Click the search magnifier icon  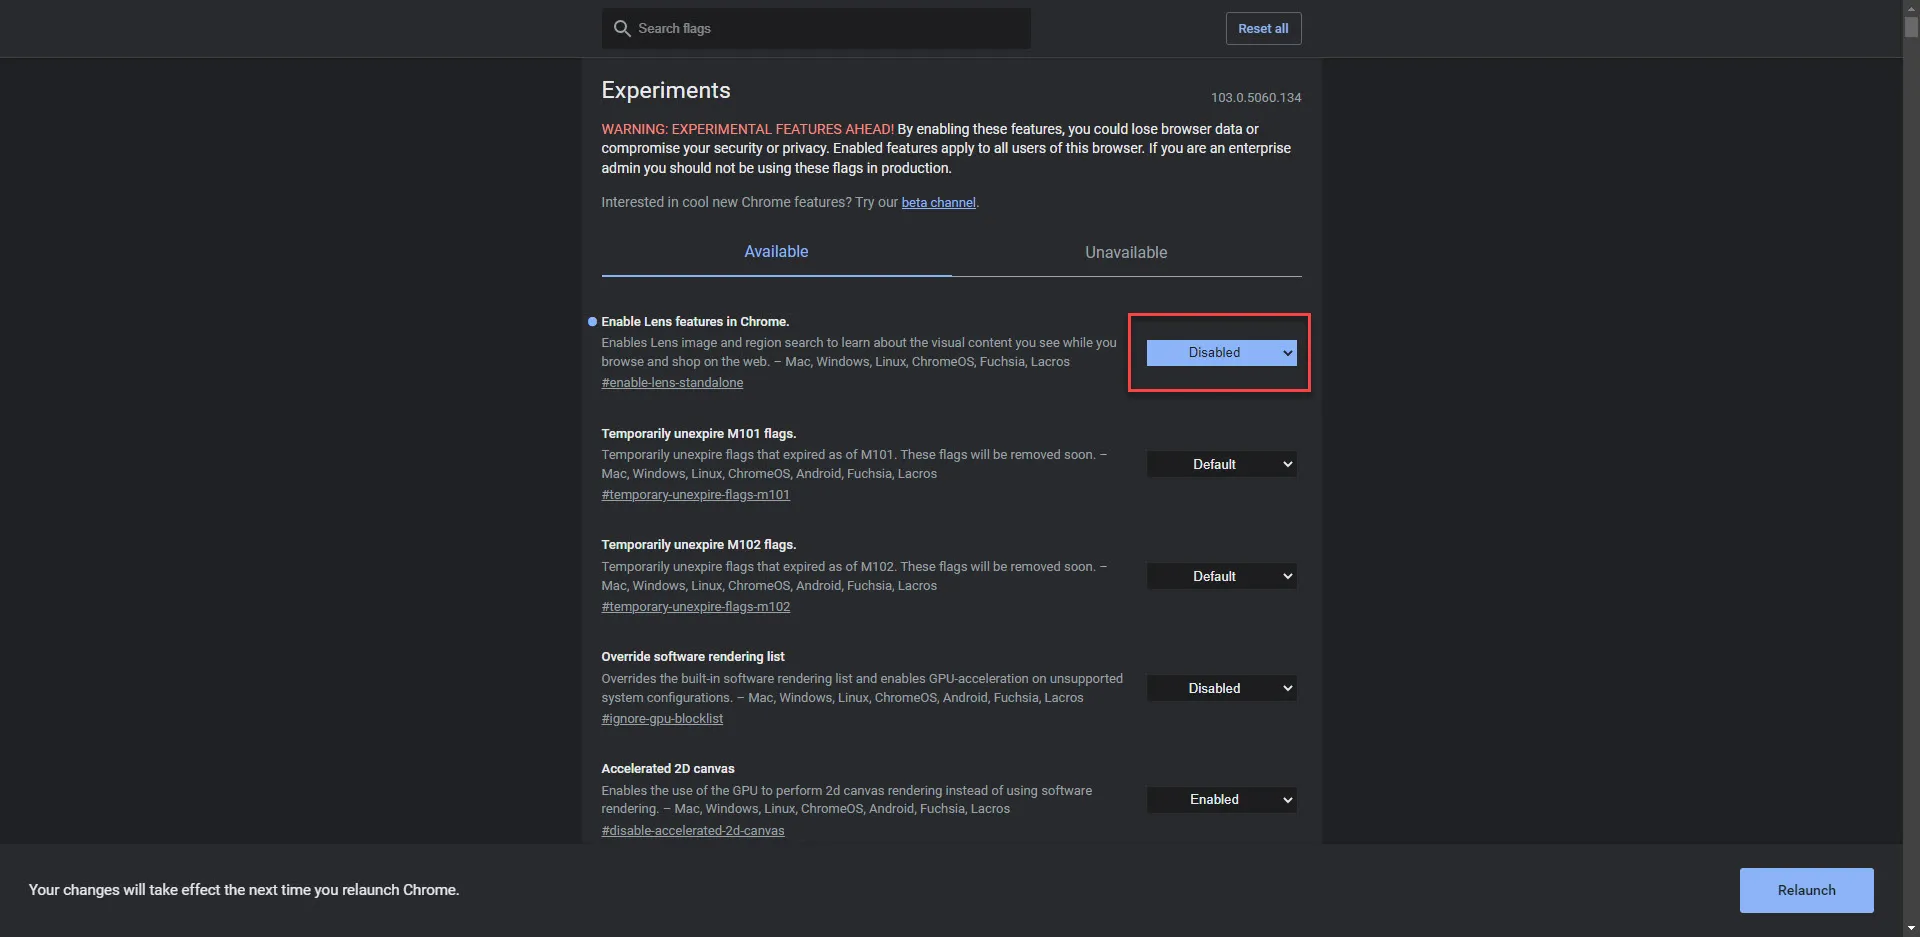pos(621,28)
